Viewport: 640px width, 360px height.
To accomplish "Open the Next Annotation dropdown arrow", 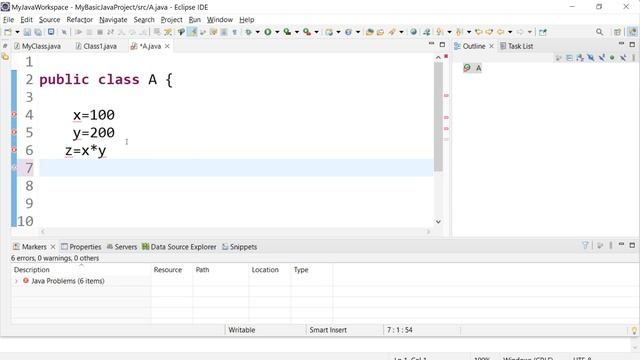I will (x=449, y=32).
